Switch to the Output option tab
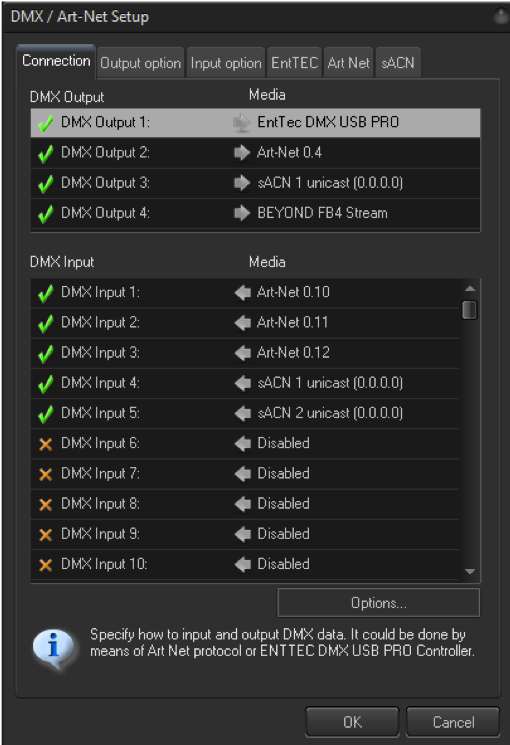This screenshot has width=510, height=745. click(x=140, y=63)
